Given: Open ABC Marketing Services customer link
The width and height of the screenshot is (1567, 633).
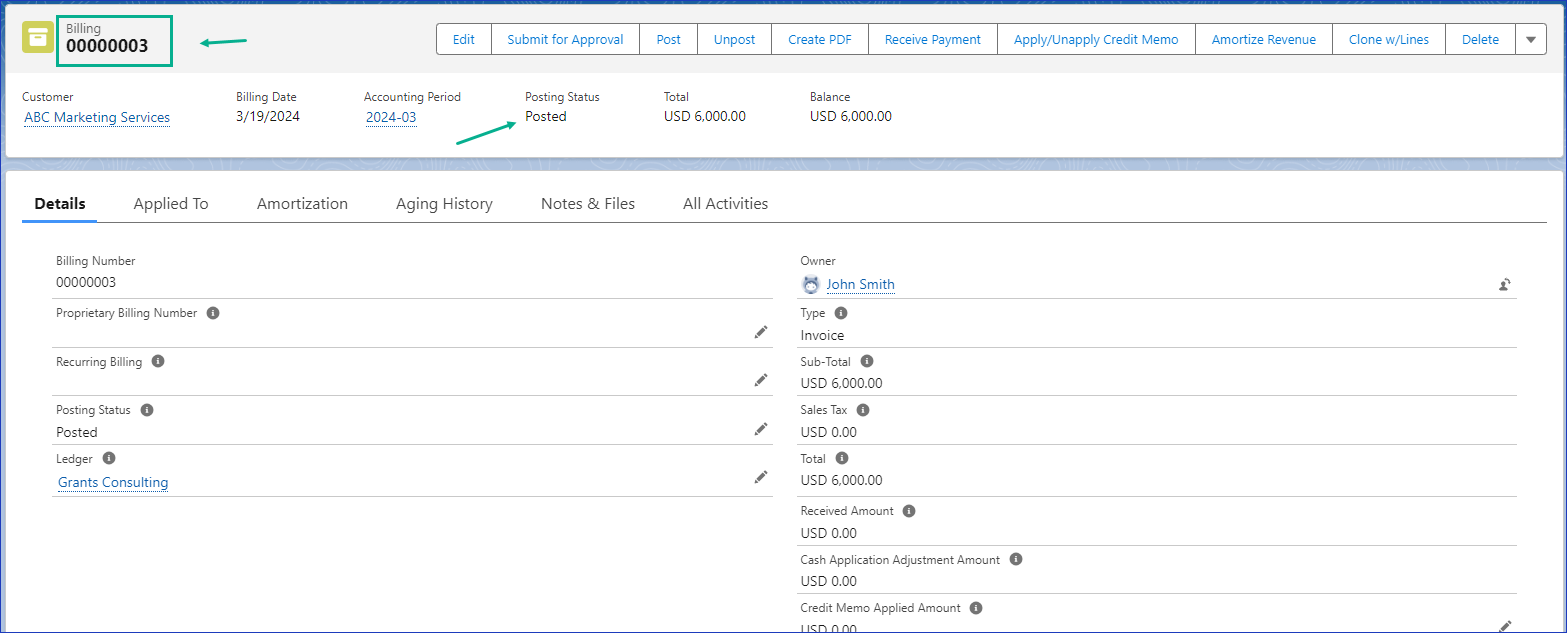Looking at the screenshot, I should pyautogui.click(x=97, y=118).
